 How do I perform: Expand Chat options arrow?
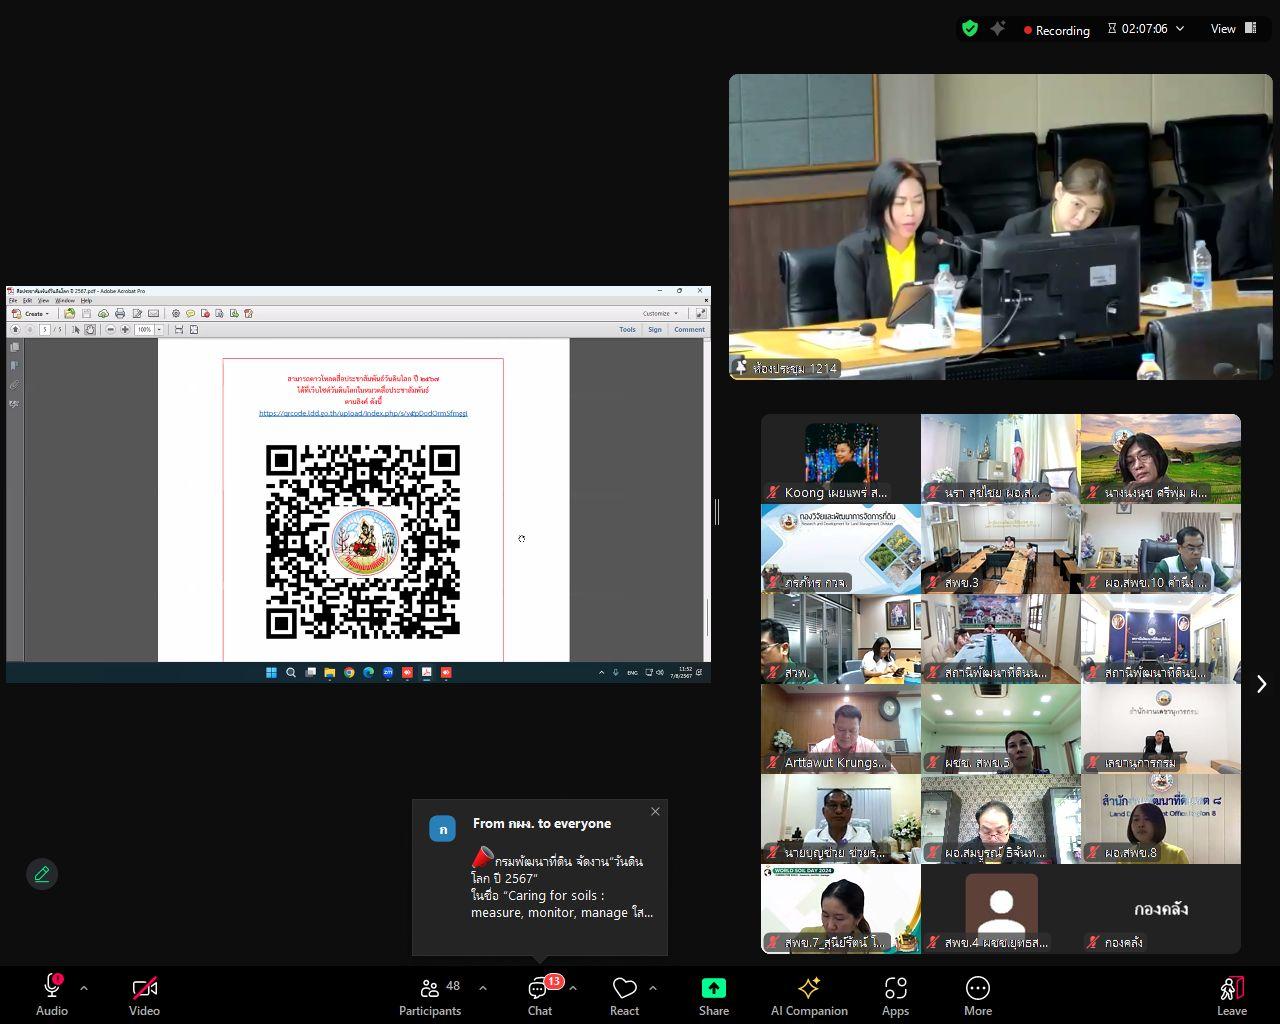[573, 988]
